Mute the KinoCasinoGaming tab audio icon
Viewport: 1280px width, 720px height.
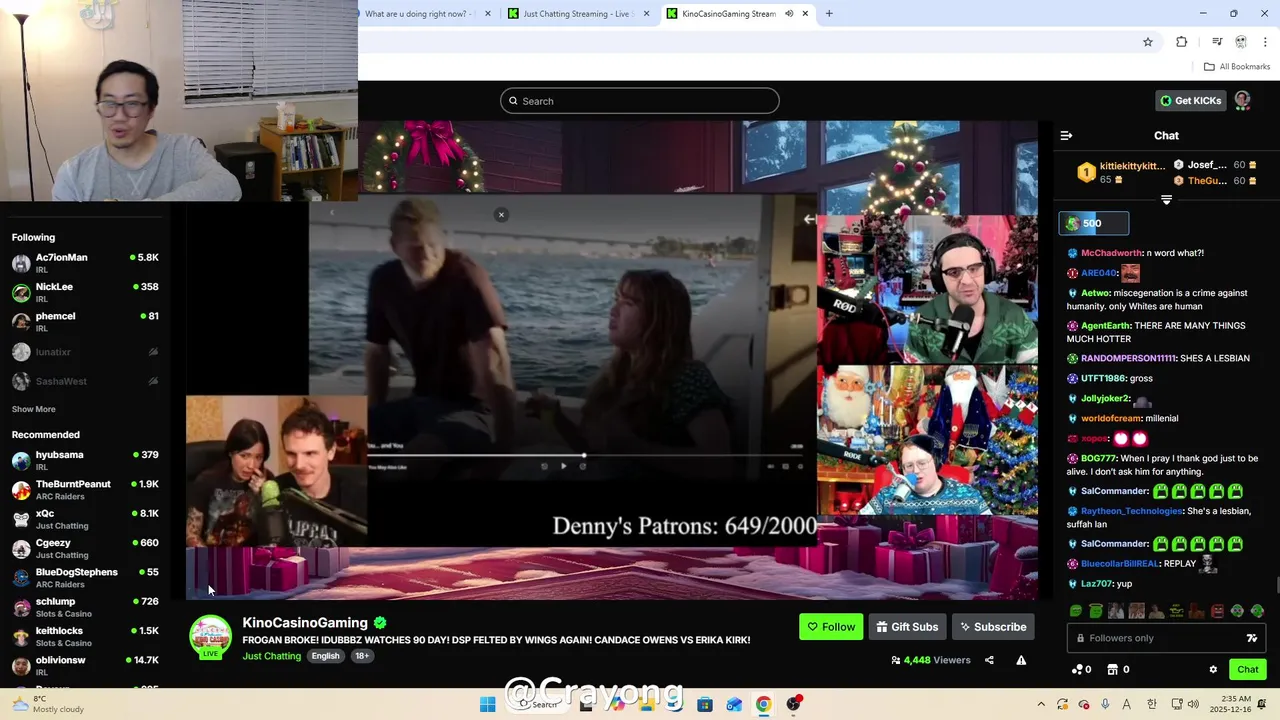[x=789, y=14]
